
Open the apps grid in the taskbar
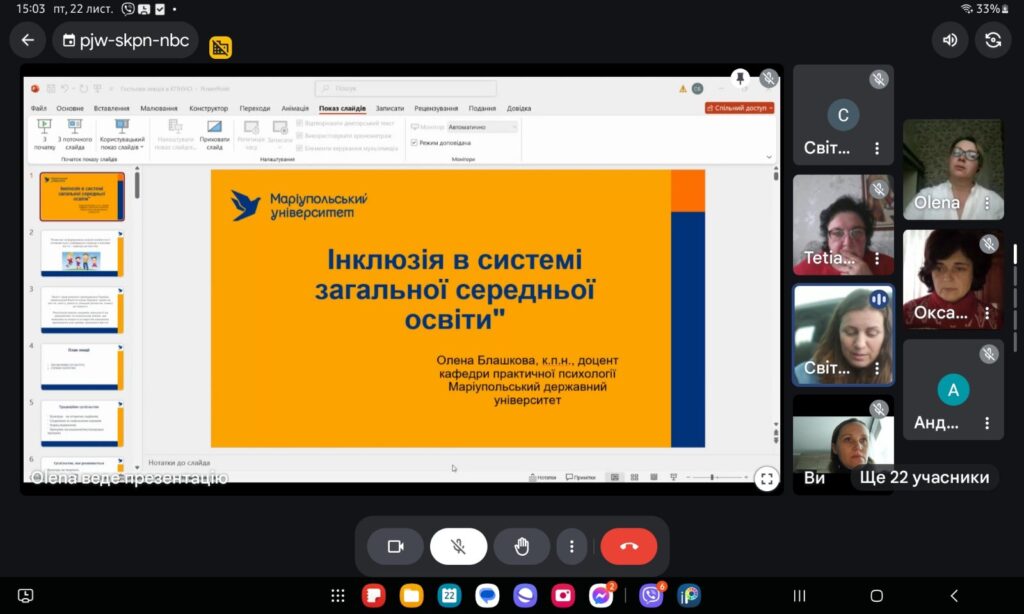pos(338,595)
